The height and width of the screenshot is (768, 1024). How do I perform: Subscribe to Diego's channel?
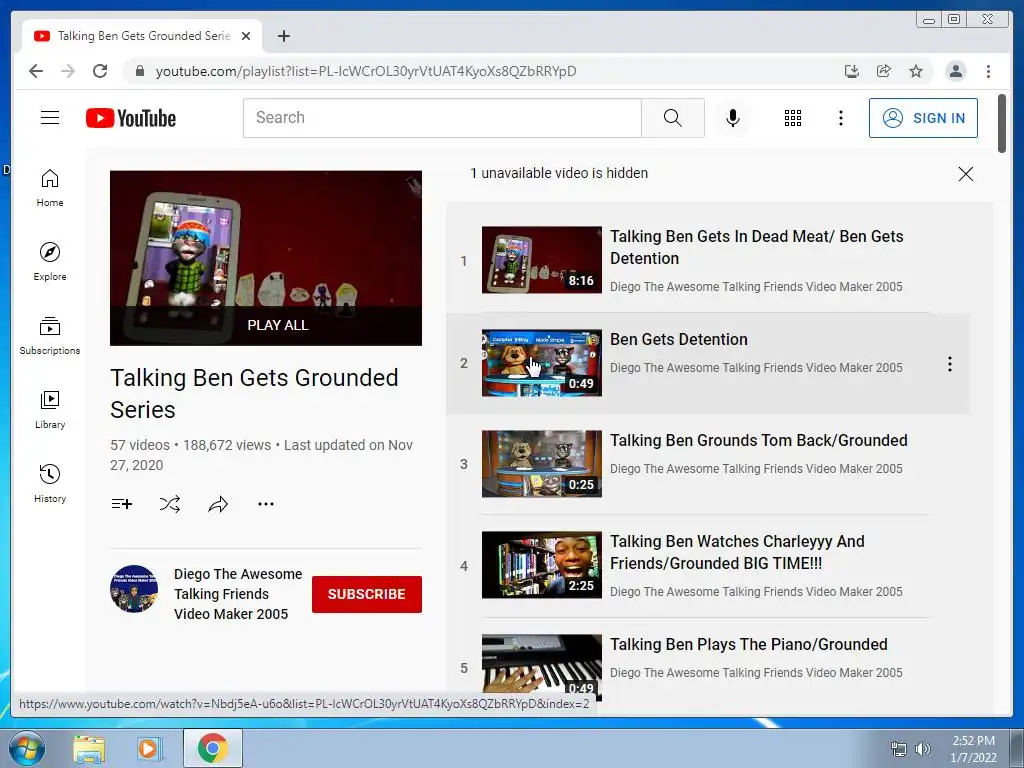click(x=366, y=594)
